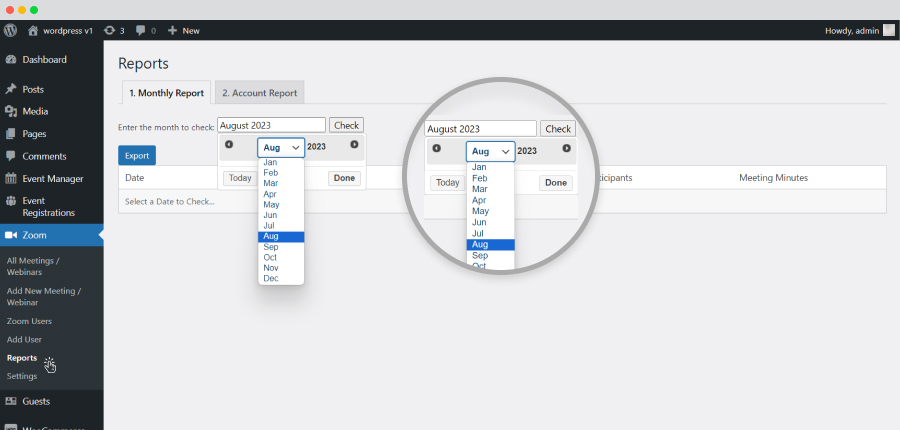Open pending updates circular-arrows icon showing 3
The height and width of the screenshot is (430, 900).
109,30
